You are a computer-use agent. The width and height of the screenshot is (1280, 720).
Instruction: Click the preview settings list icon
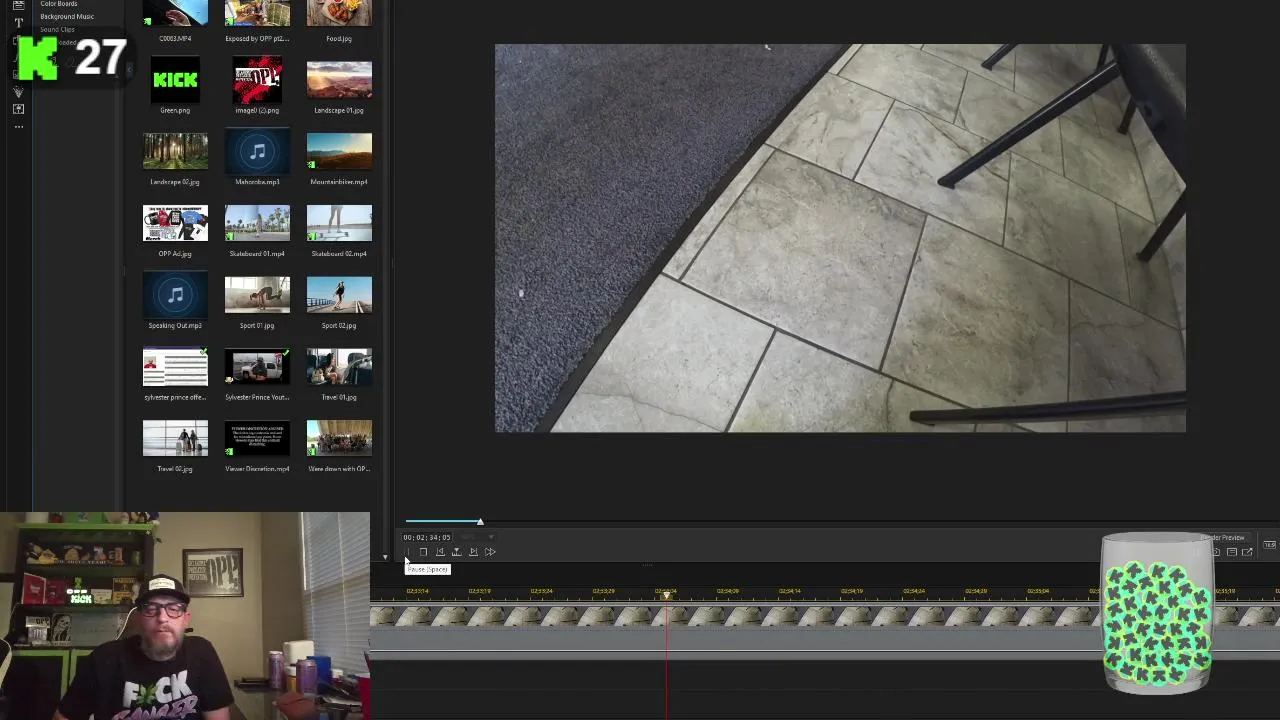click(1232, 552)
